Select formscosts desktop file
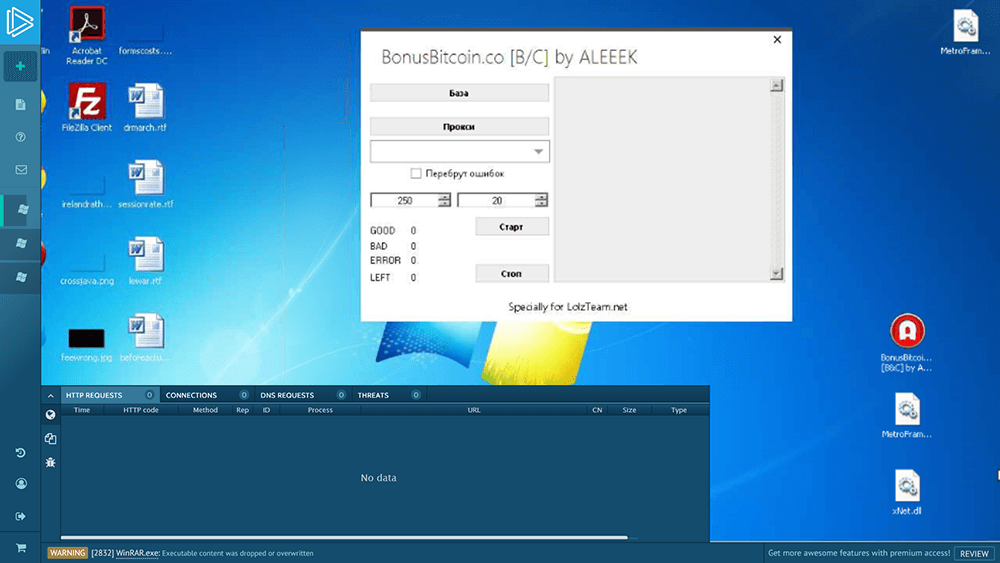This screenshot has height=563, width=1000. coord(145,38)
